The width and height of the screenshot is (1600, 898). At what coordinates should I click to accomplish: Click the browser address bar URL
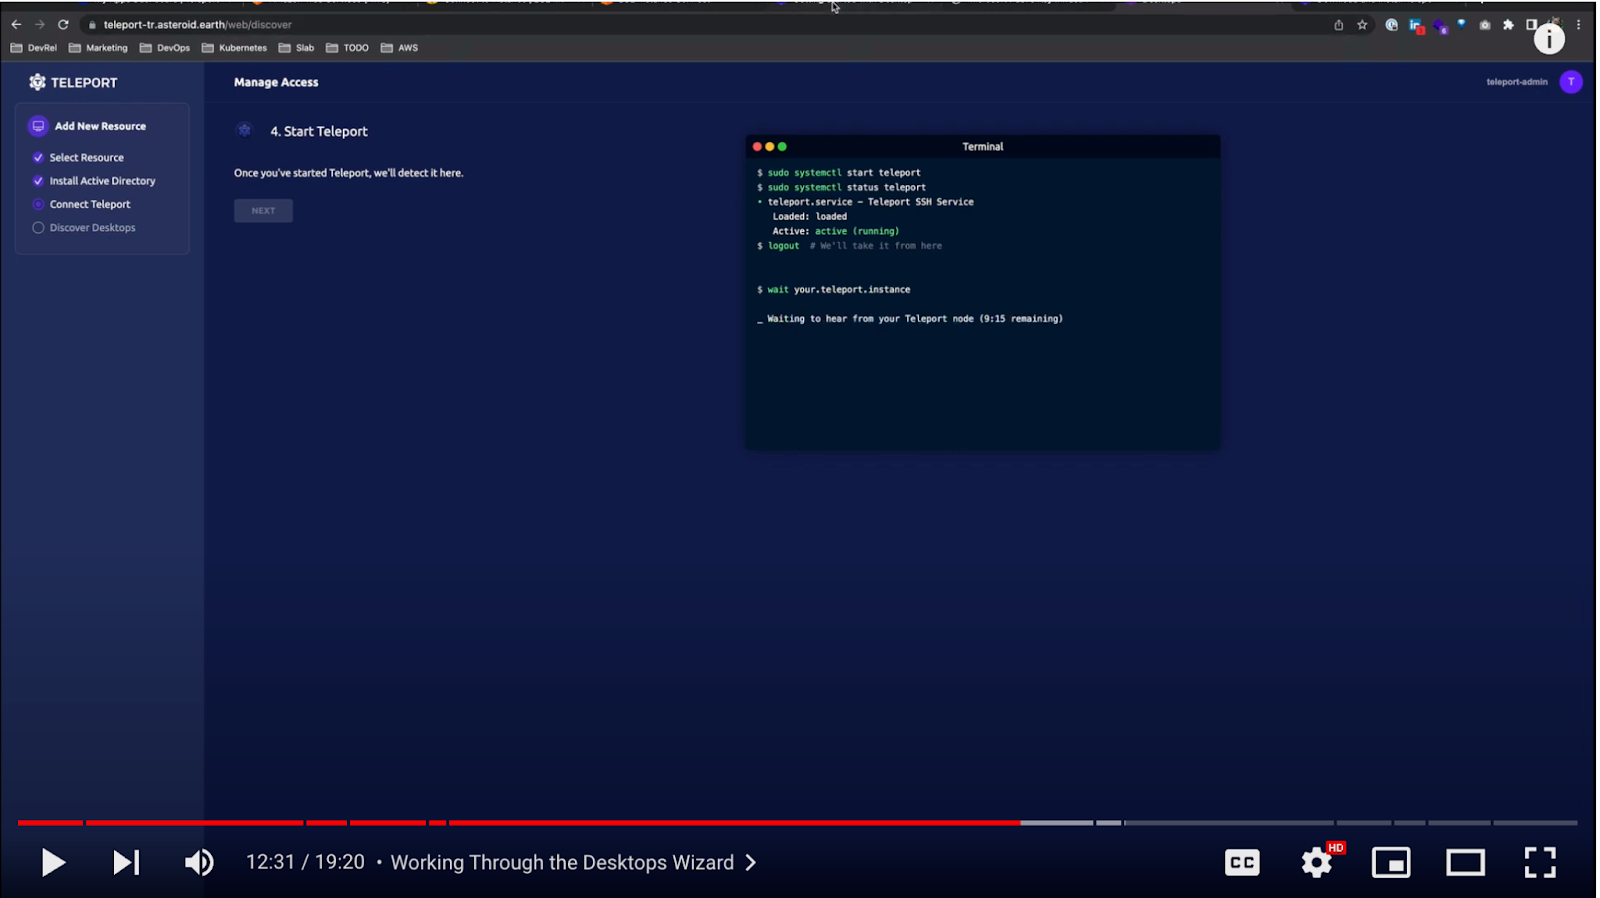pos(197,25)
